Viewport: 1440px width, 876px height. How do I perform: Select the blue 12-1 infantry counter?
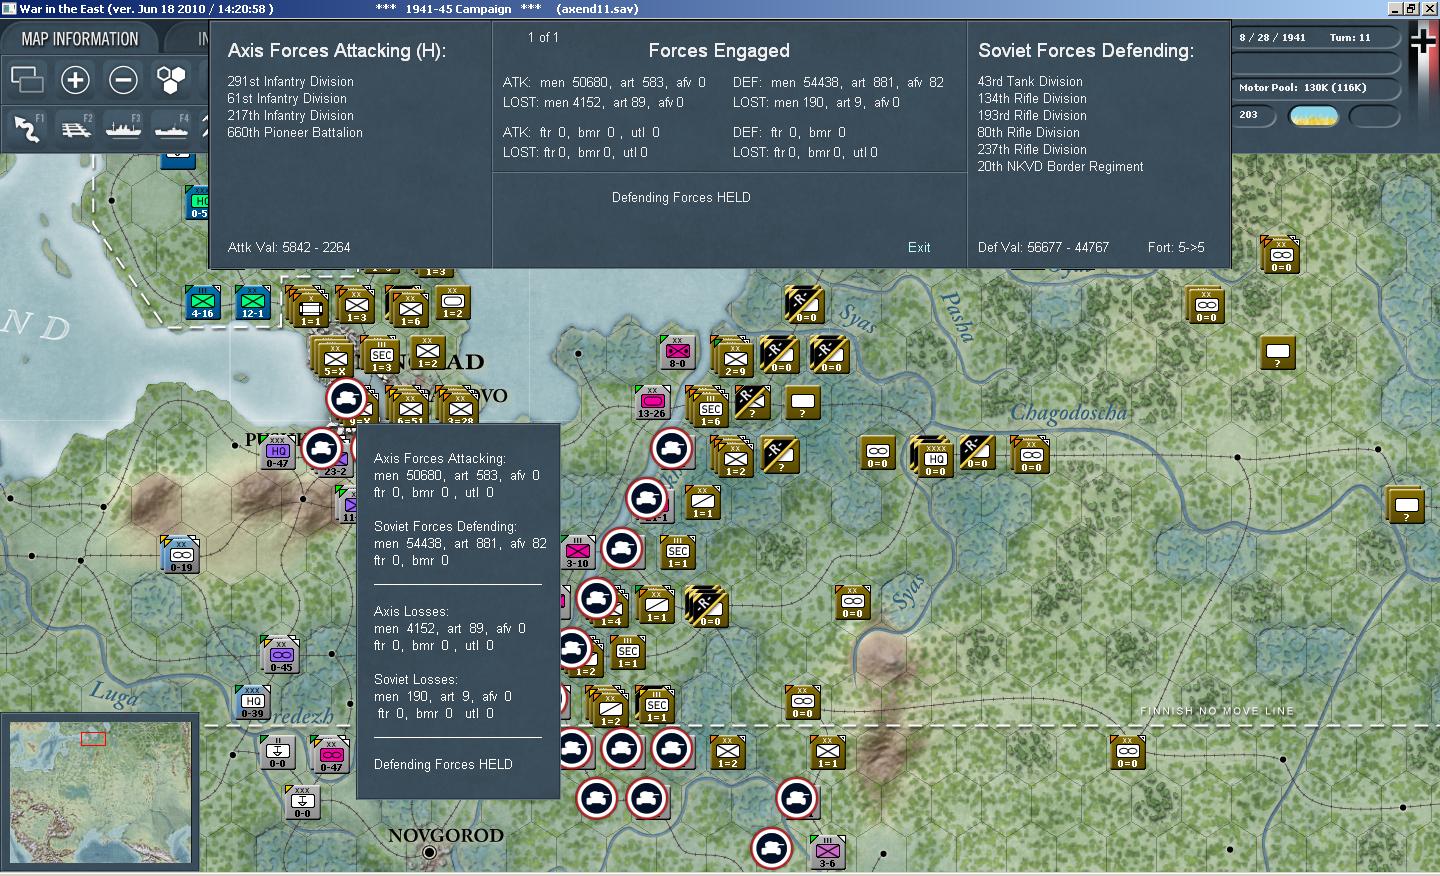[253, 303]
